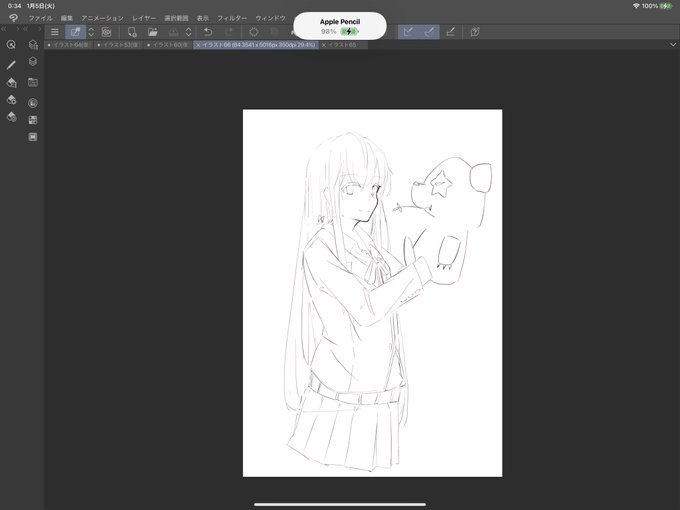Open the 表示 menu

click(x=203, y=18)
